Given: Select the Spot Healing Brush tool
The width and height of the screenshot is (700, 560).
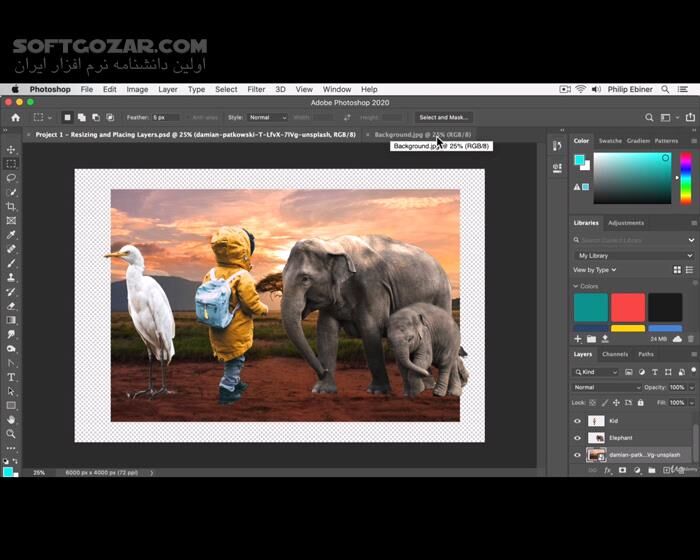Looking at the screenshot, I should click(11, 249).
